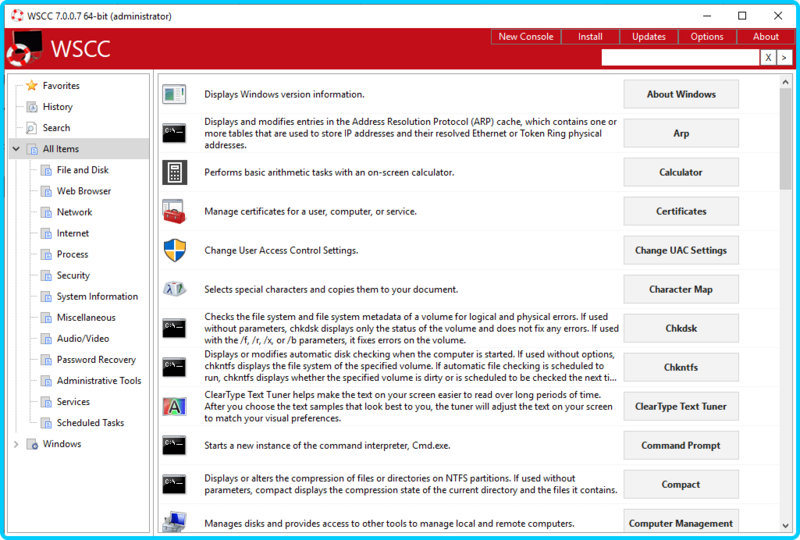Image resolution: width=800 pixels, height=540 pixels.
Task: Click the File and Disk icon
Action: click(46, 170)
